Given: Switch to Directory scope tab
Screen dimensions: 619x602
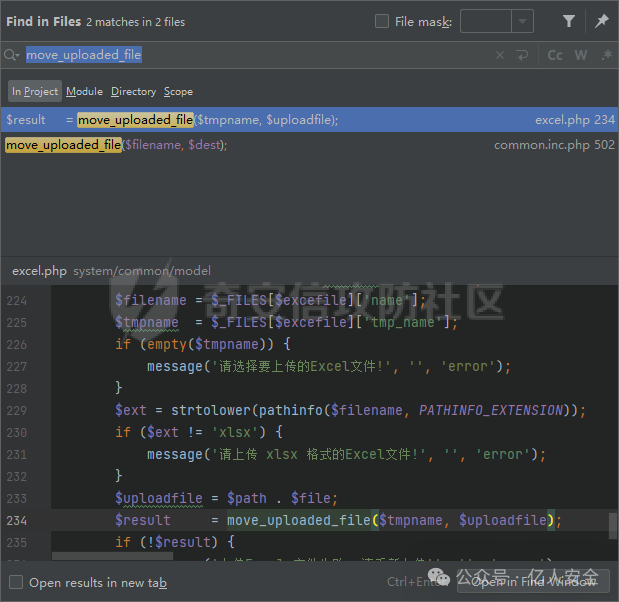Looking at the screenshot, I should coord(133,91).
